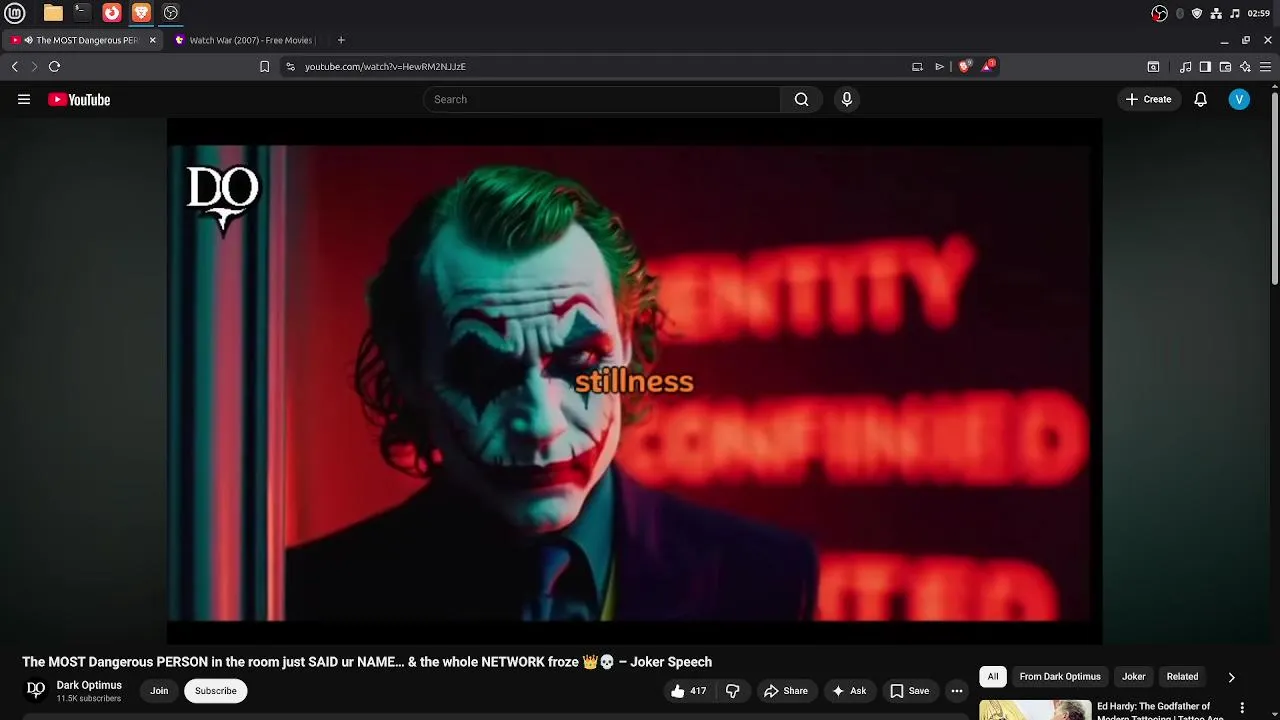This screenshot has height=720, width=1280.
Task: Bookmark this page
Action: pyautogui.click(x=264, y=66)
